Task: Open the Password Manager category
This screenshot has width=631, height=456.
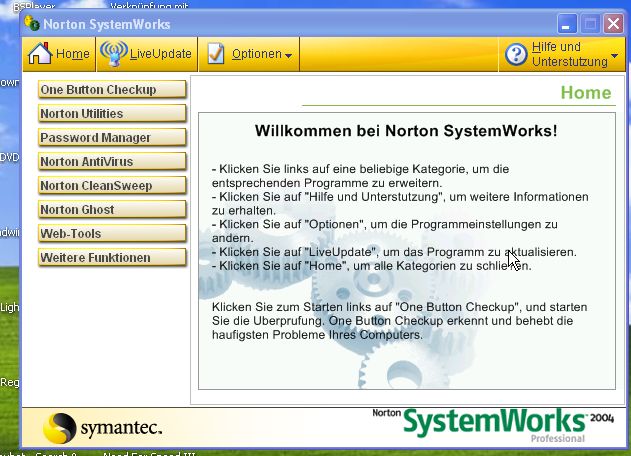Action: click(x=112, y=138)
